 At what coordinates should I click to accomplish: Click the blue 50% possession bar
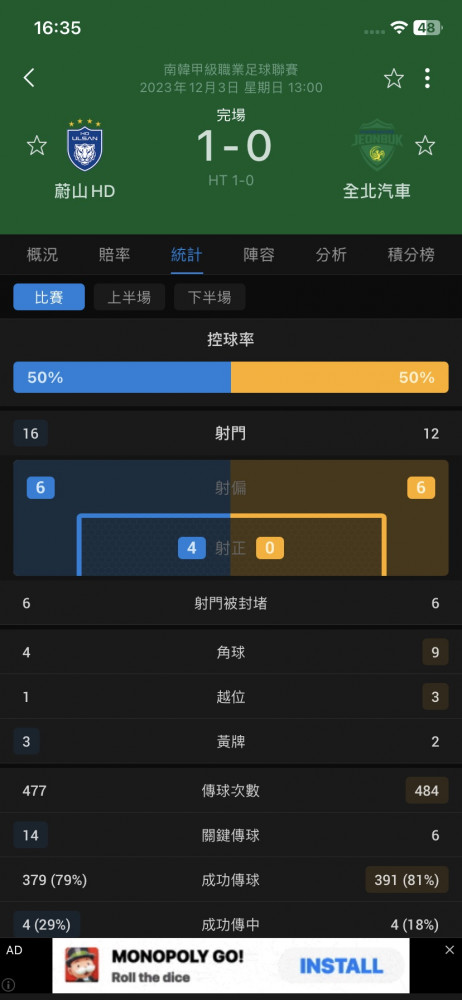click(122, 378)
